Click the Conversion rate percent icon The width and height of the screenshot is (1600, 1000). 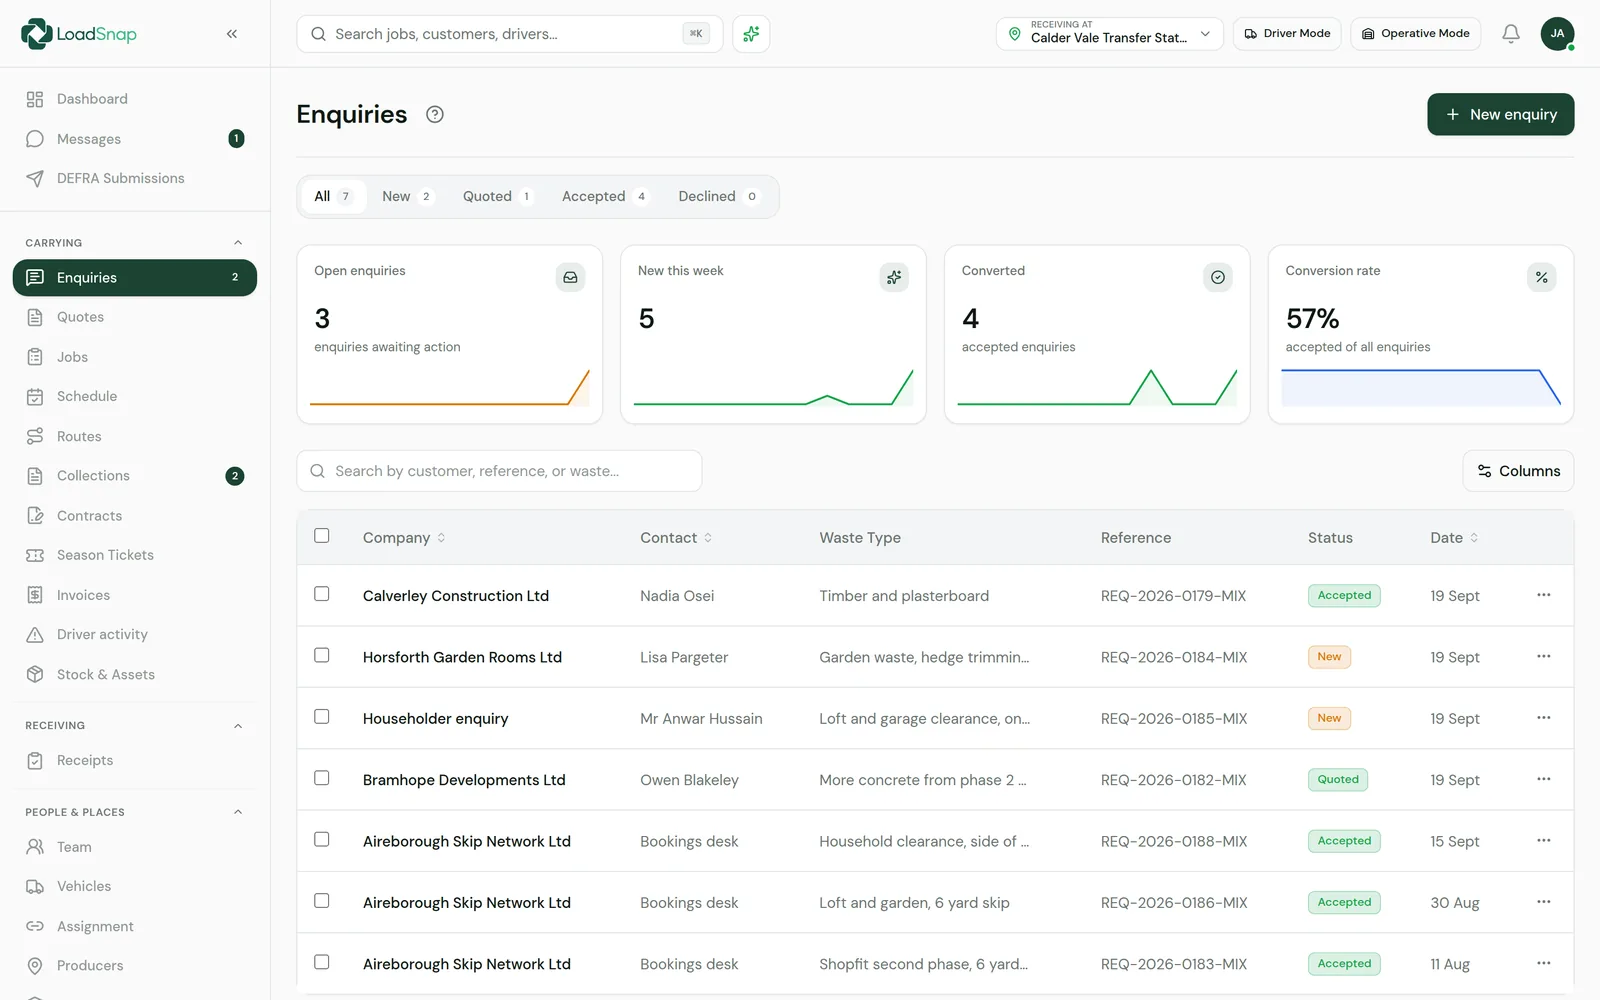point(1541,277)
